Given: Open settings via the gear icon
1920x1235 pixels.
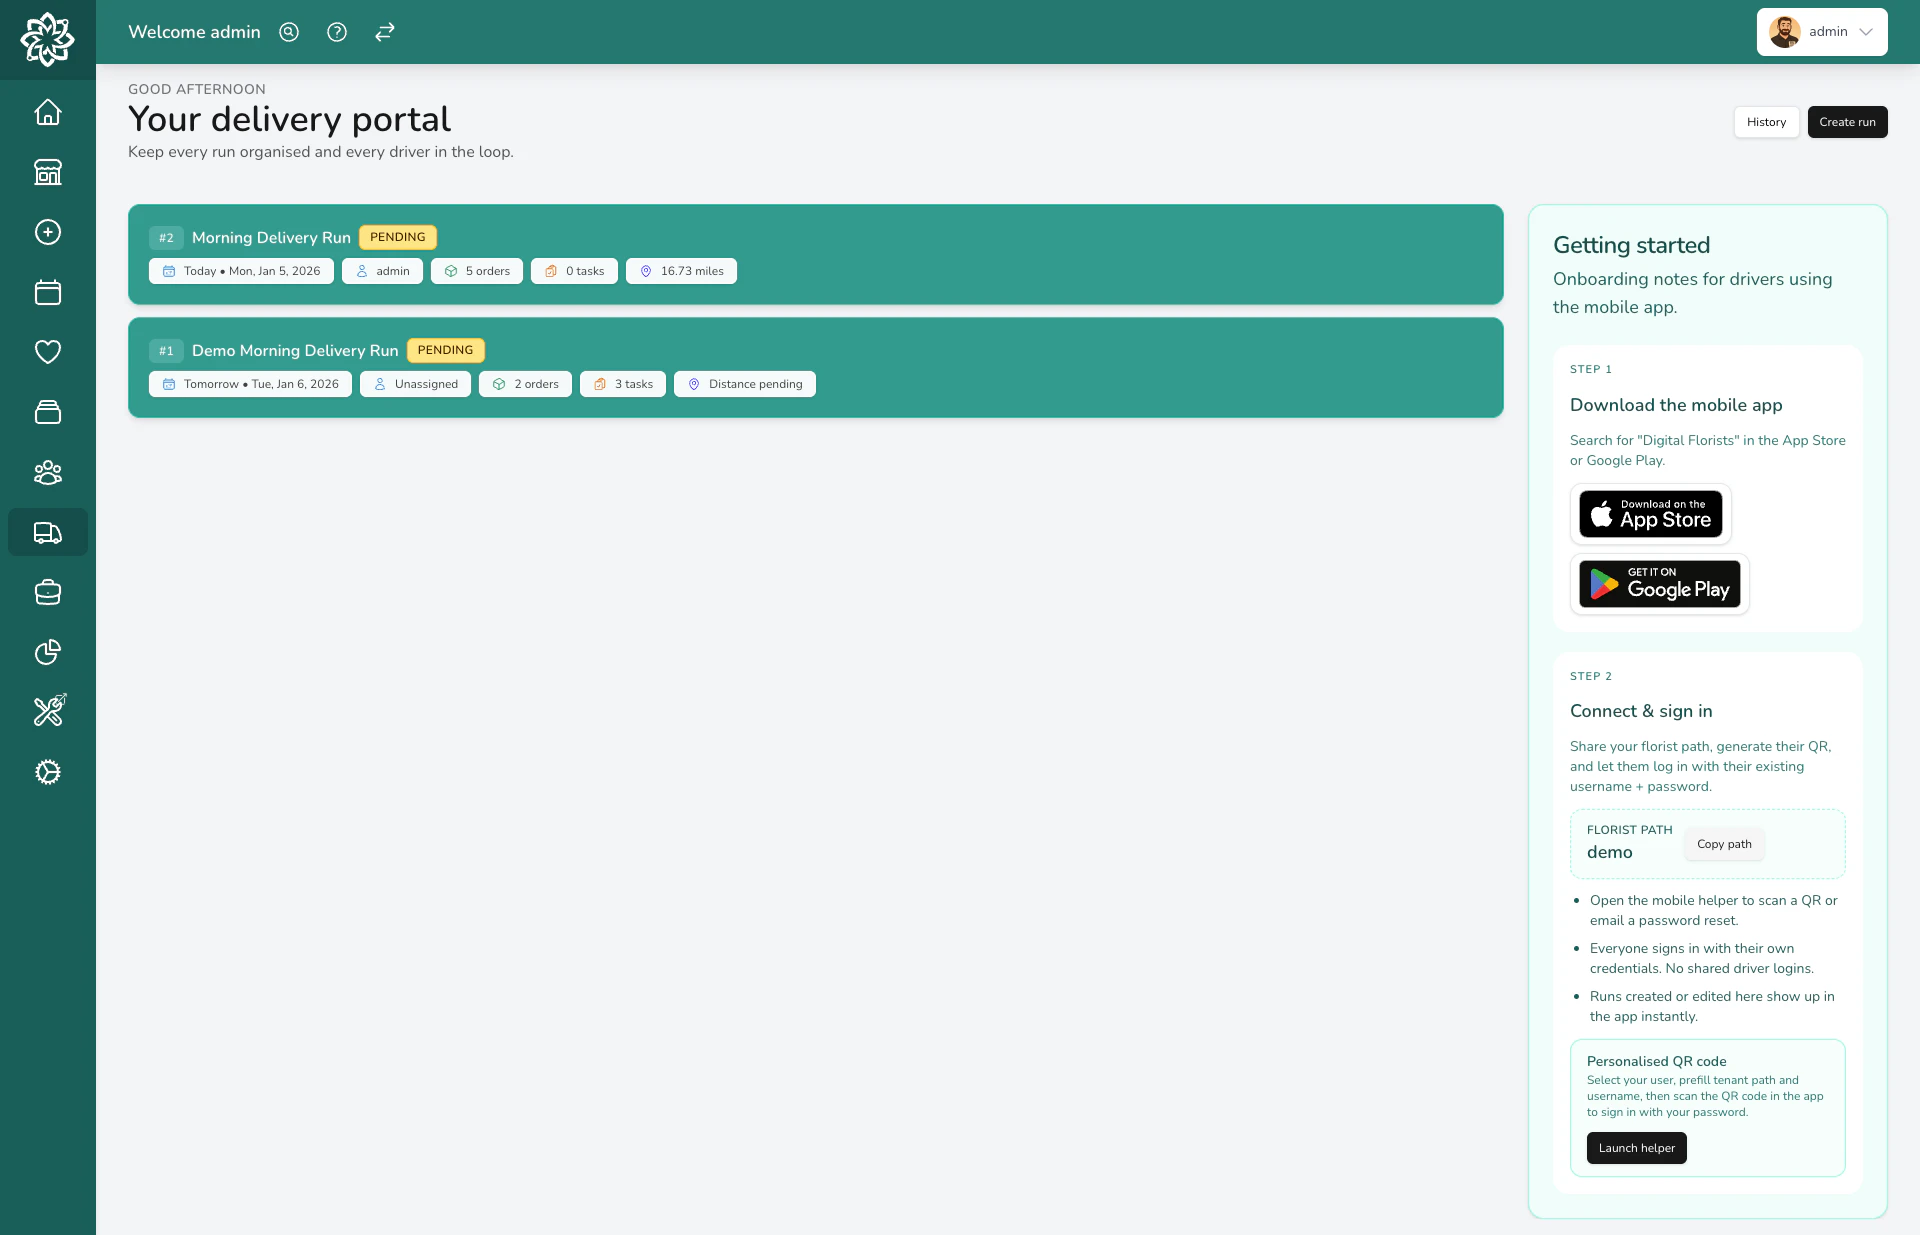Looking at the screenshot, I should point(47,772).
